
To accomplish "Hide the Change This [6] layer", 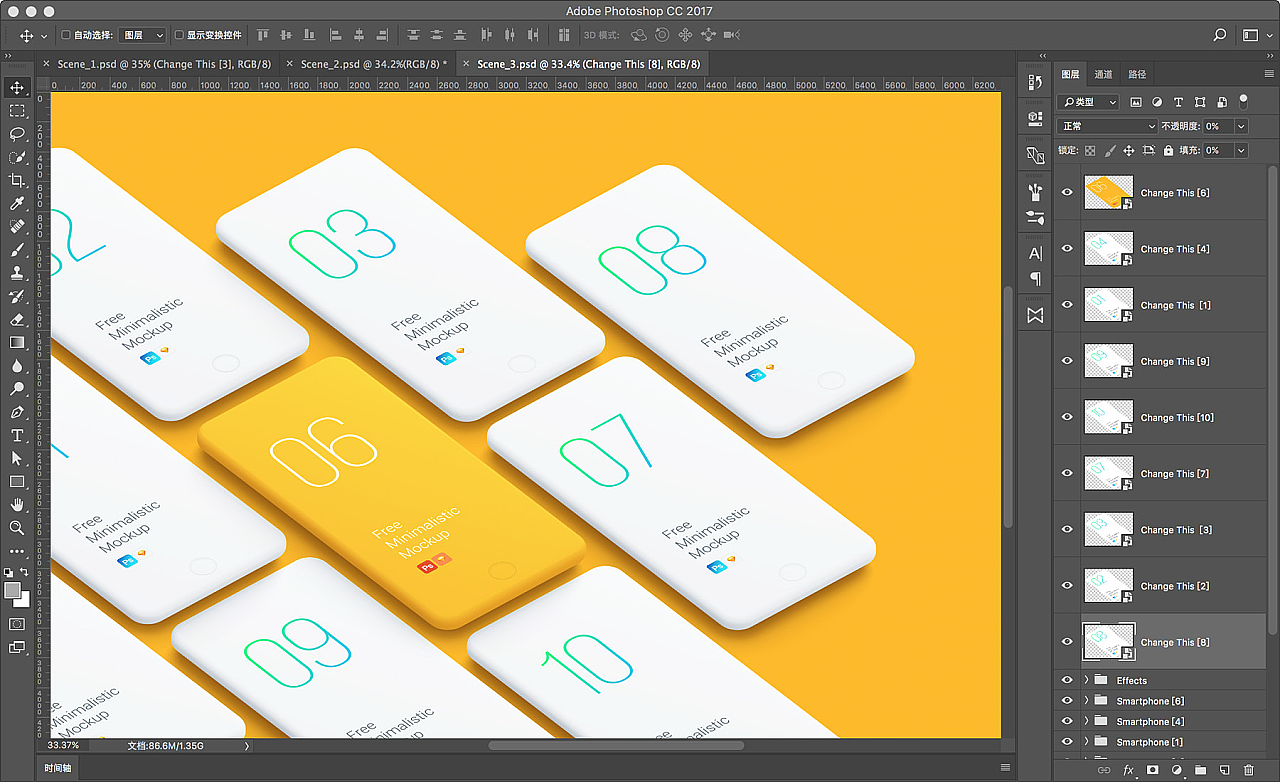I will tap(1066, 192).
